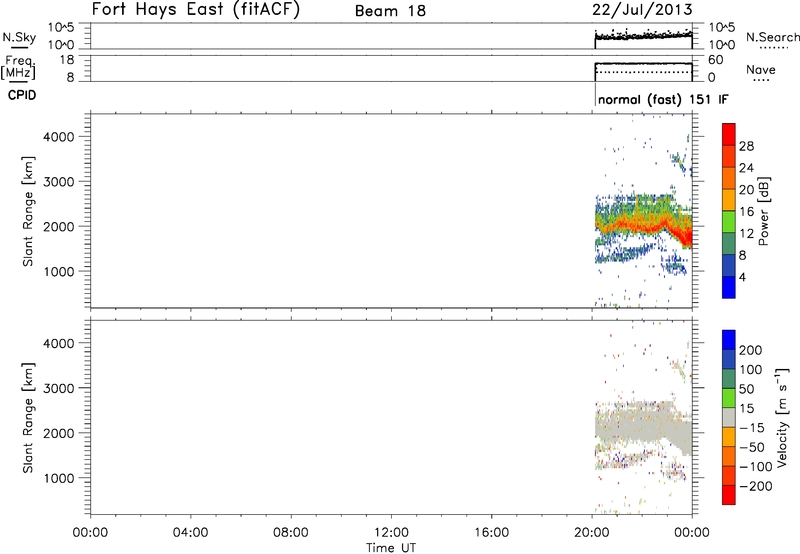Screen dimensions: 800x554
Task: Click the orange-red high power backscatter band
Action: pos(644,223)
